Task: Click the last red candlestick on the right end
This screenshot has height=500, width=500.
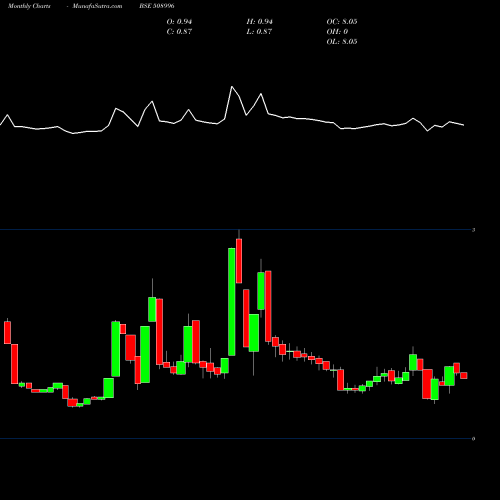Action: pyautogui.click(x=464, y=376)
